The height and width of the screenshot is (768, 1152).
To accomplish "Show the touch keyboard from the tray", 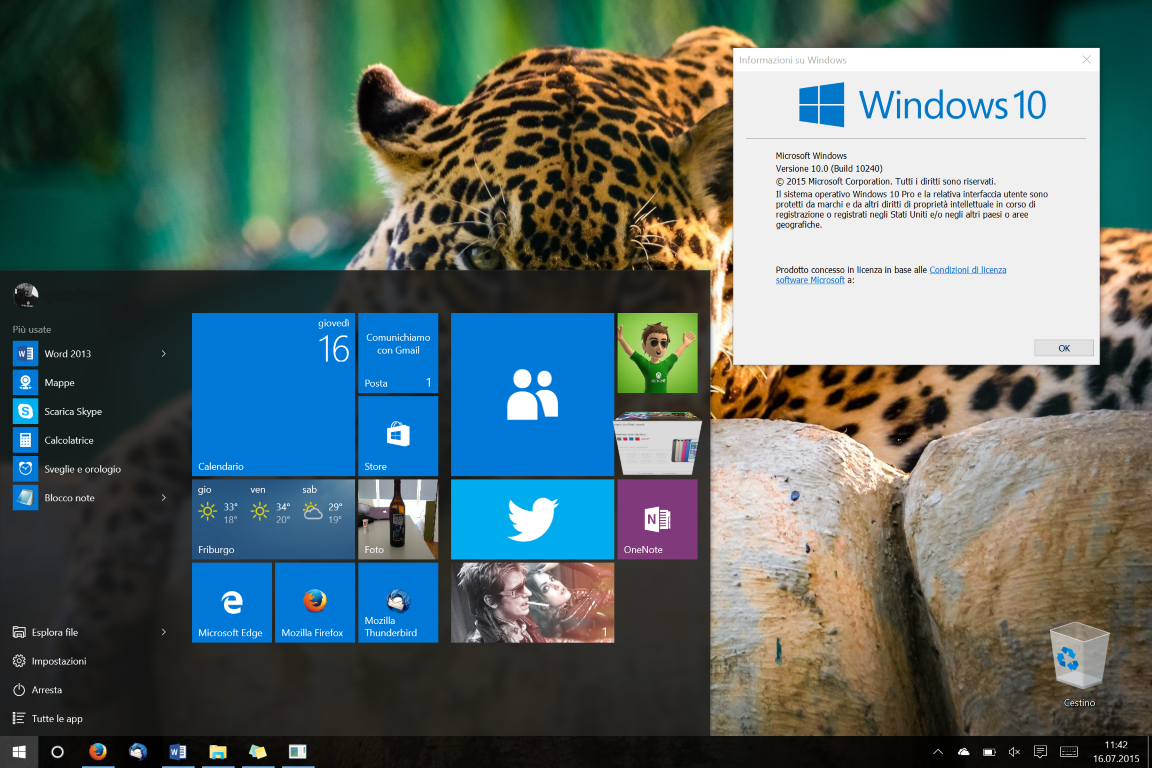I will 1069,752.
